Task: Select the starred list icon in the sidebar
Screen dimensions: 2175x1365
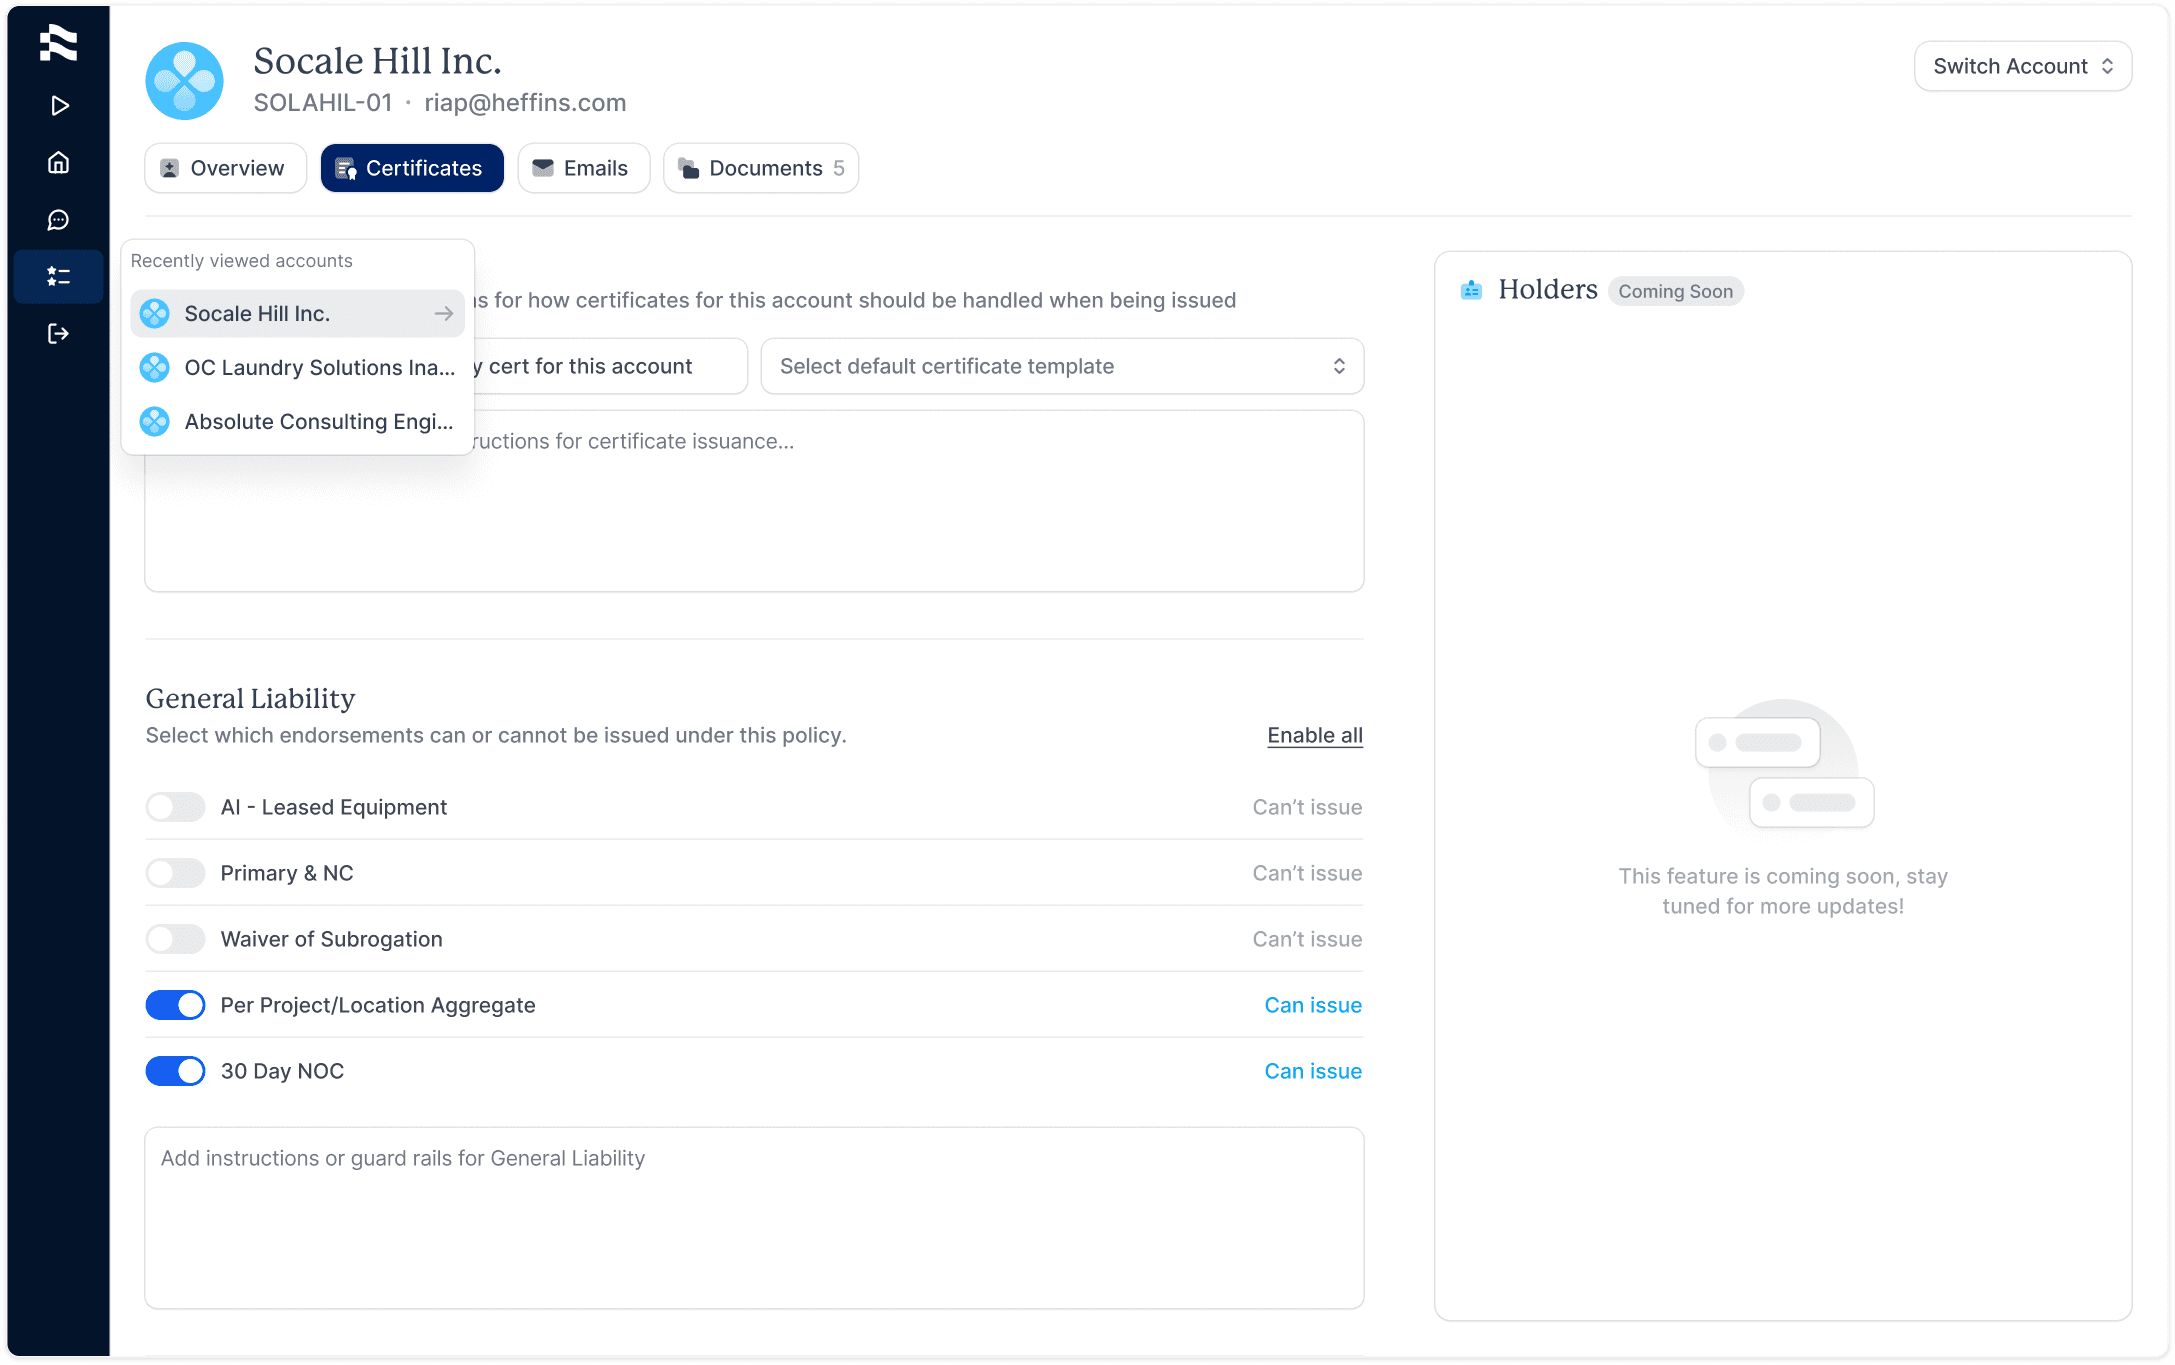Action: coord(59,277)
